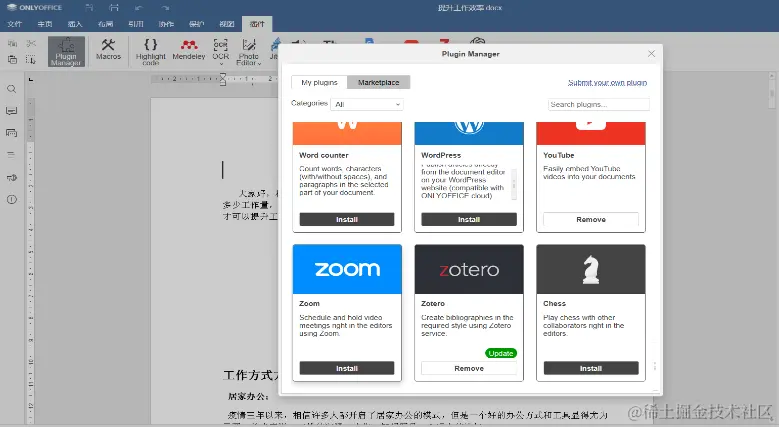The height and width of the screenshot is (427, 779).
Task: Switch to the 主页 (Home) tab
Action: coord(45,24)
